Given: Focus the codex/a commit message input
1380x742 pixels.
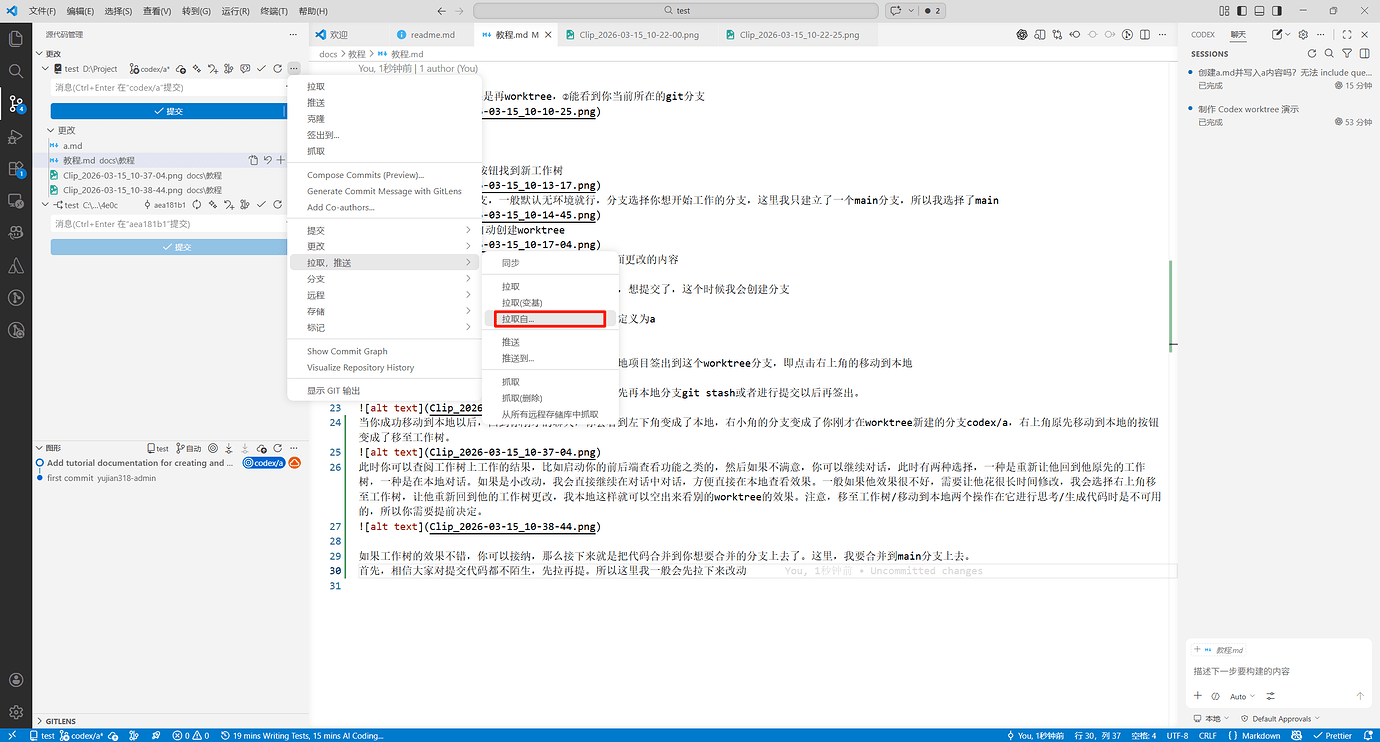Looking at the screenshot, I should pyautogui.click(x=169, y=87).
